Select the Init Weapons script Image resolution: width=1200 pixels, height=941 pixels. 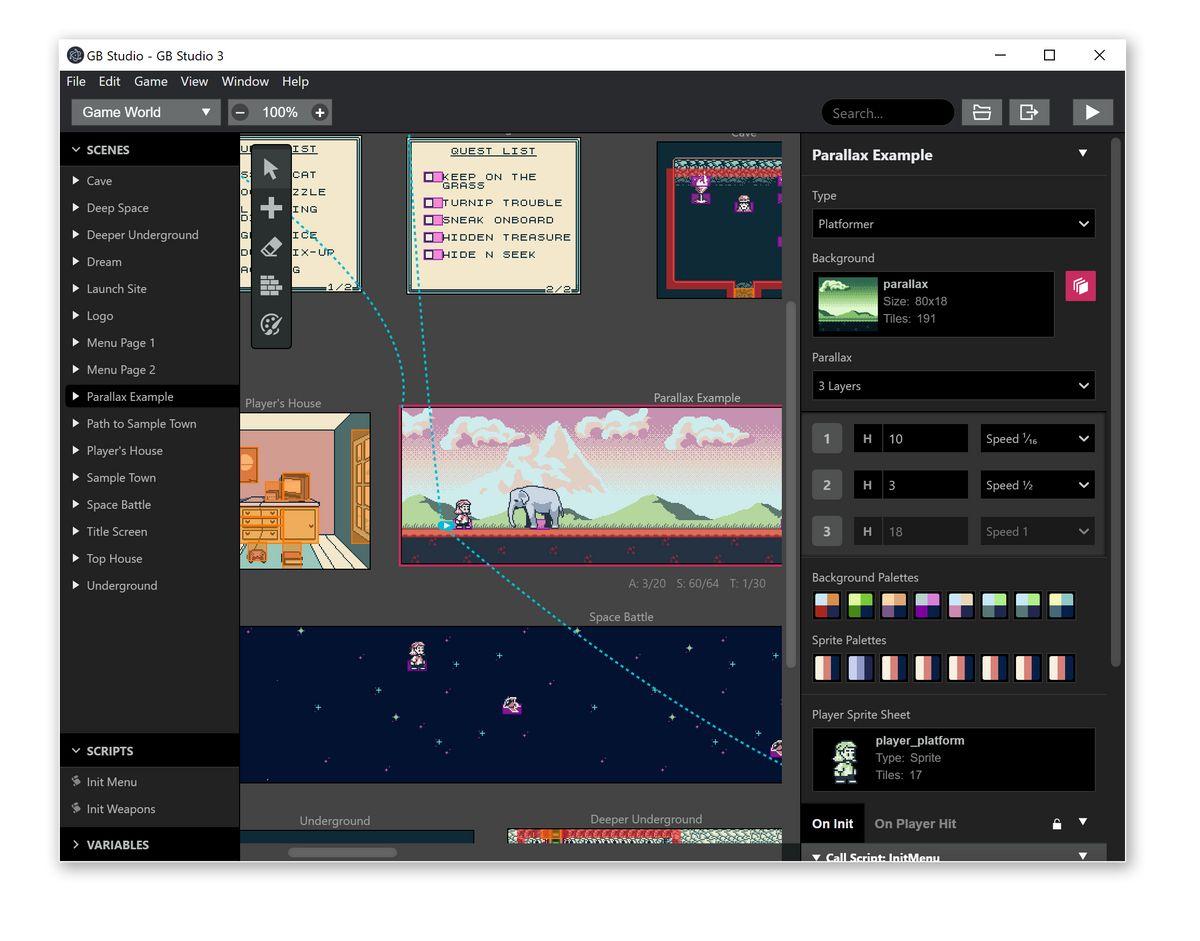pyautogui.click(x=121, y=809)
